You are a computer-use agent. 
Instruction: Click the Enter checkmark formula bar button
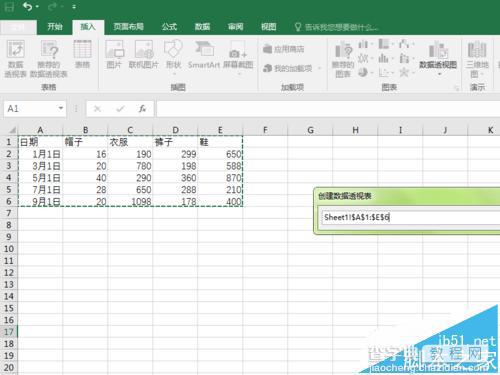[x=120, y=109]
